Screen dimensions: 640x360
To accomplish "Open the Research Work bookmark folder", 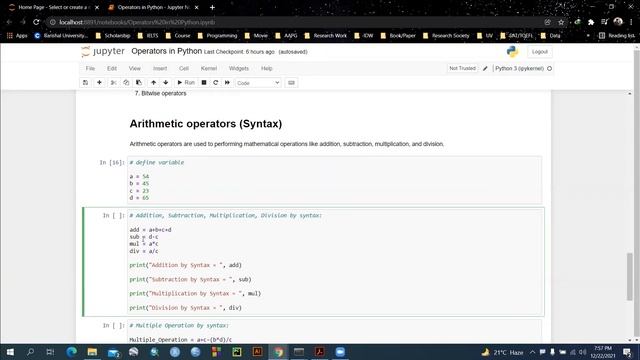I will (x=326, y=36).
